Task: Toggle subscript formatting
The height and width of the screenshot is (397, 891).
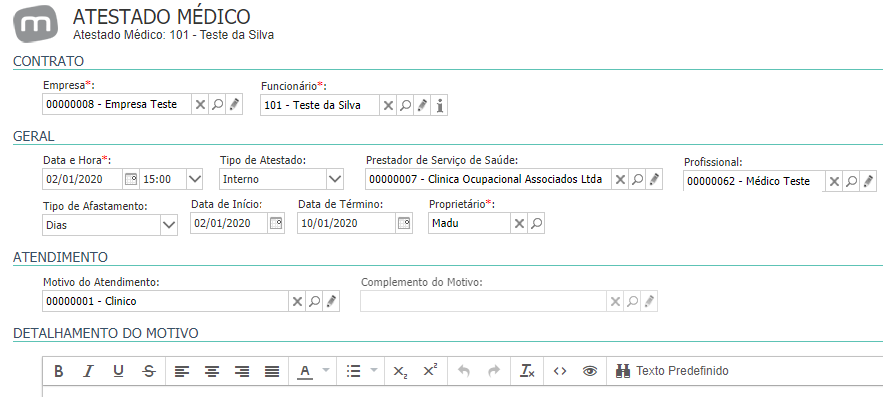Action: pyautogui.click(x=400, y=371)
